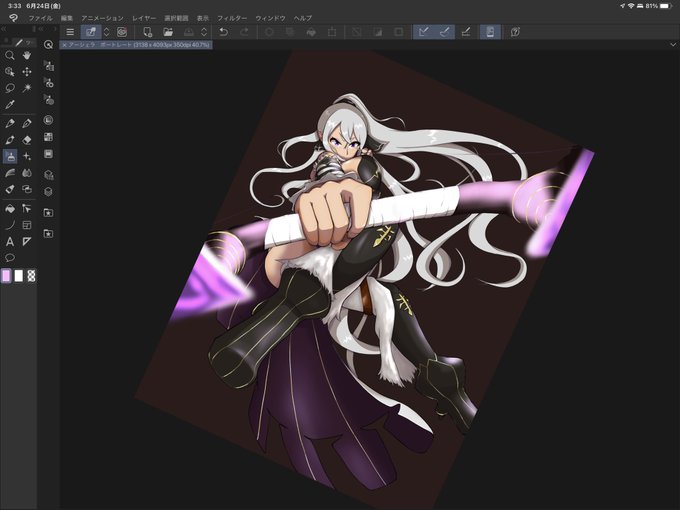Select the Auto select magic wand tool

27,88
